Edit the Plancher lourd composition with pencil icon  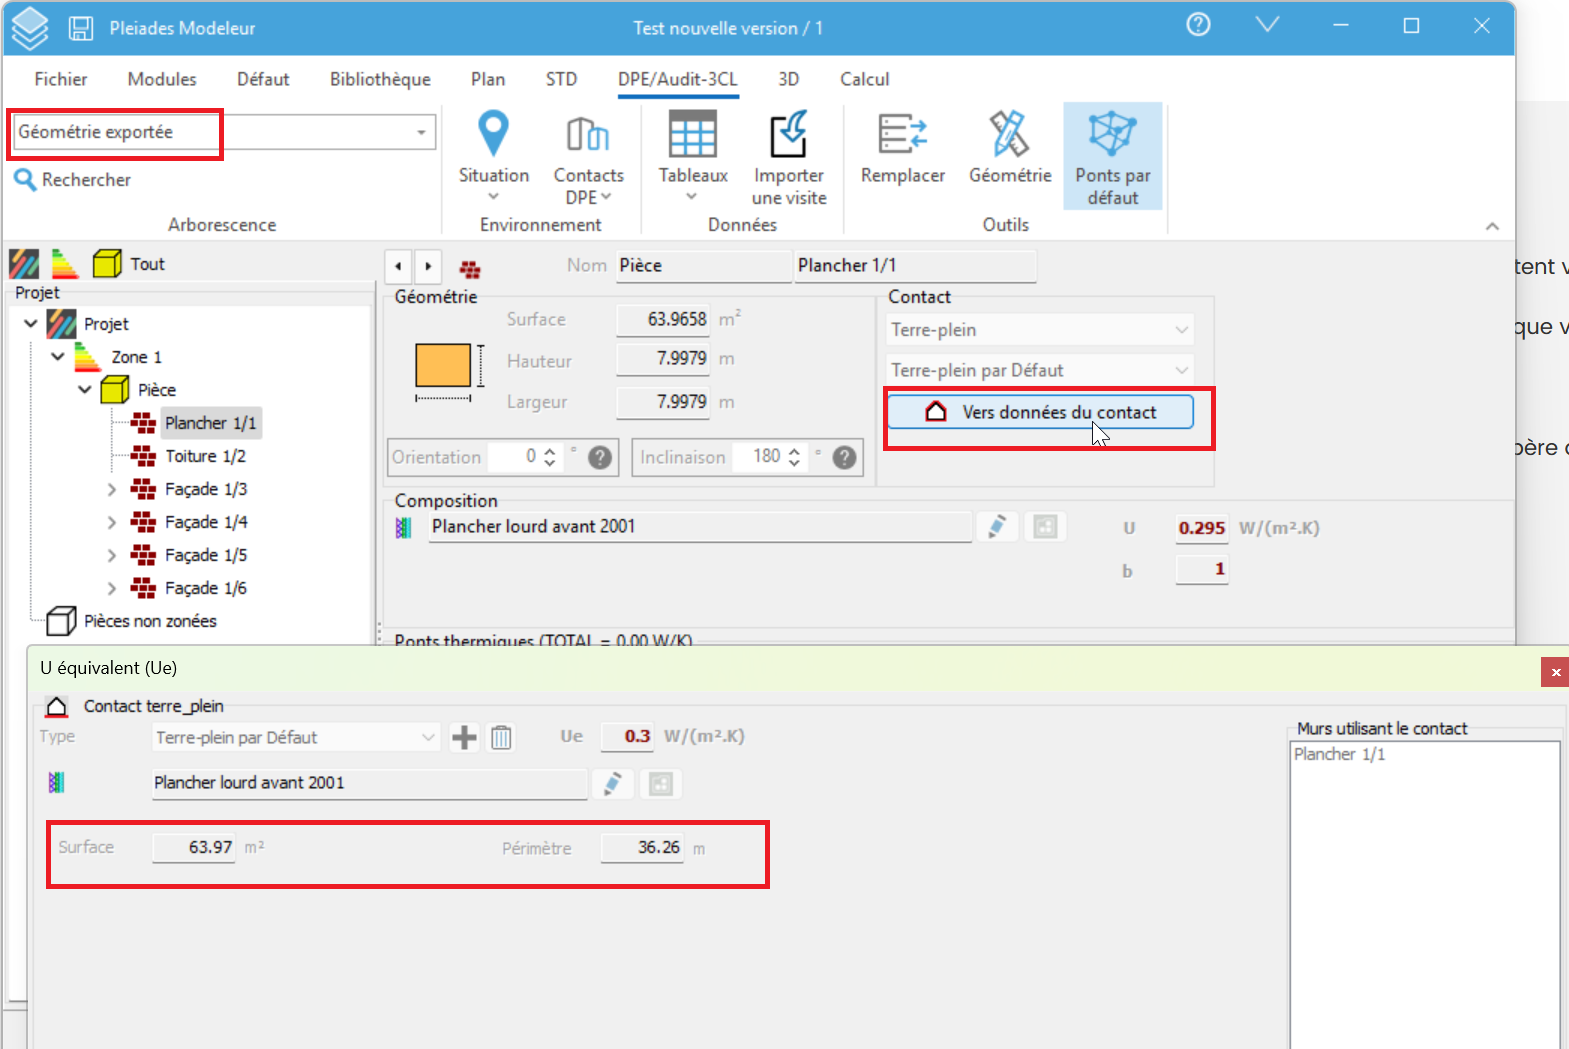point(997,527)
